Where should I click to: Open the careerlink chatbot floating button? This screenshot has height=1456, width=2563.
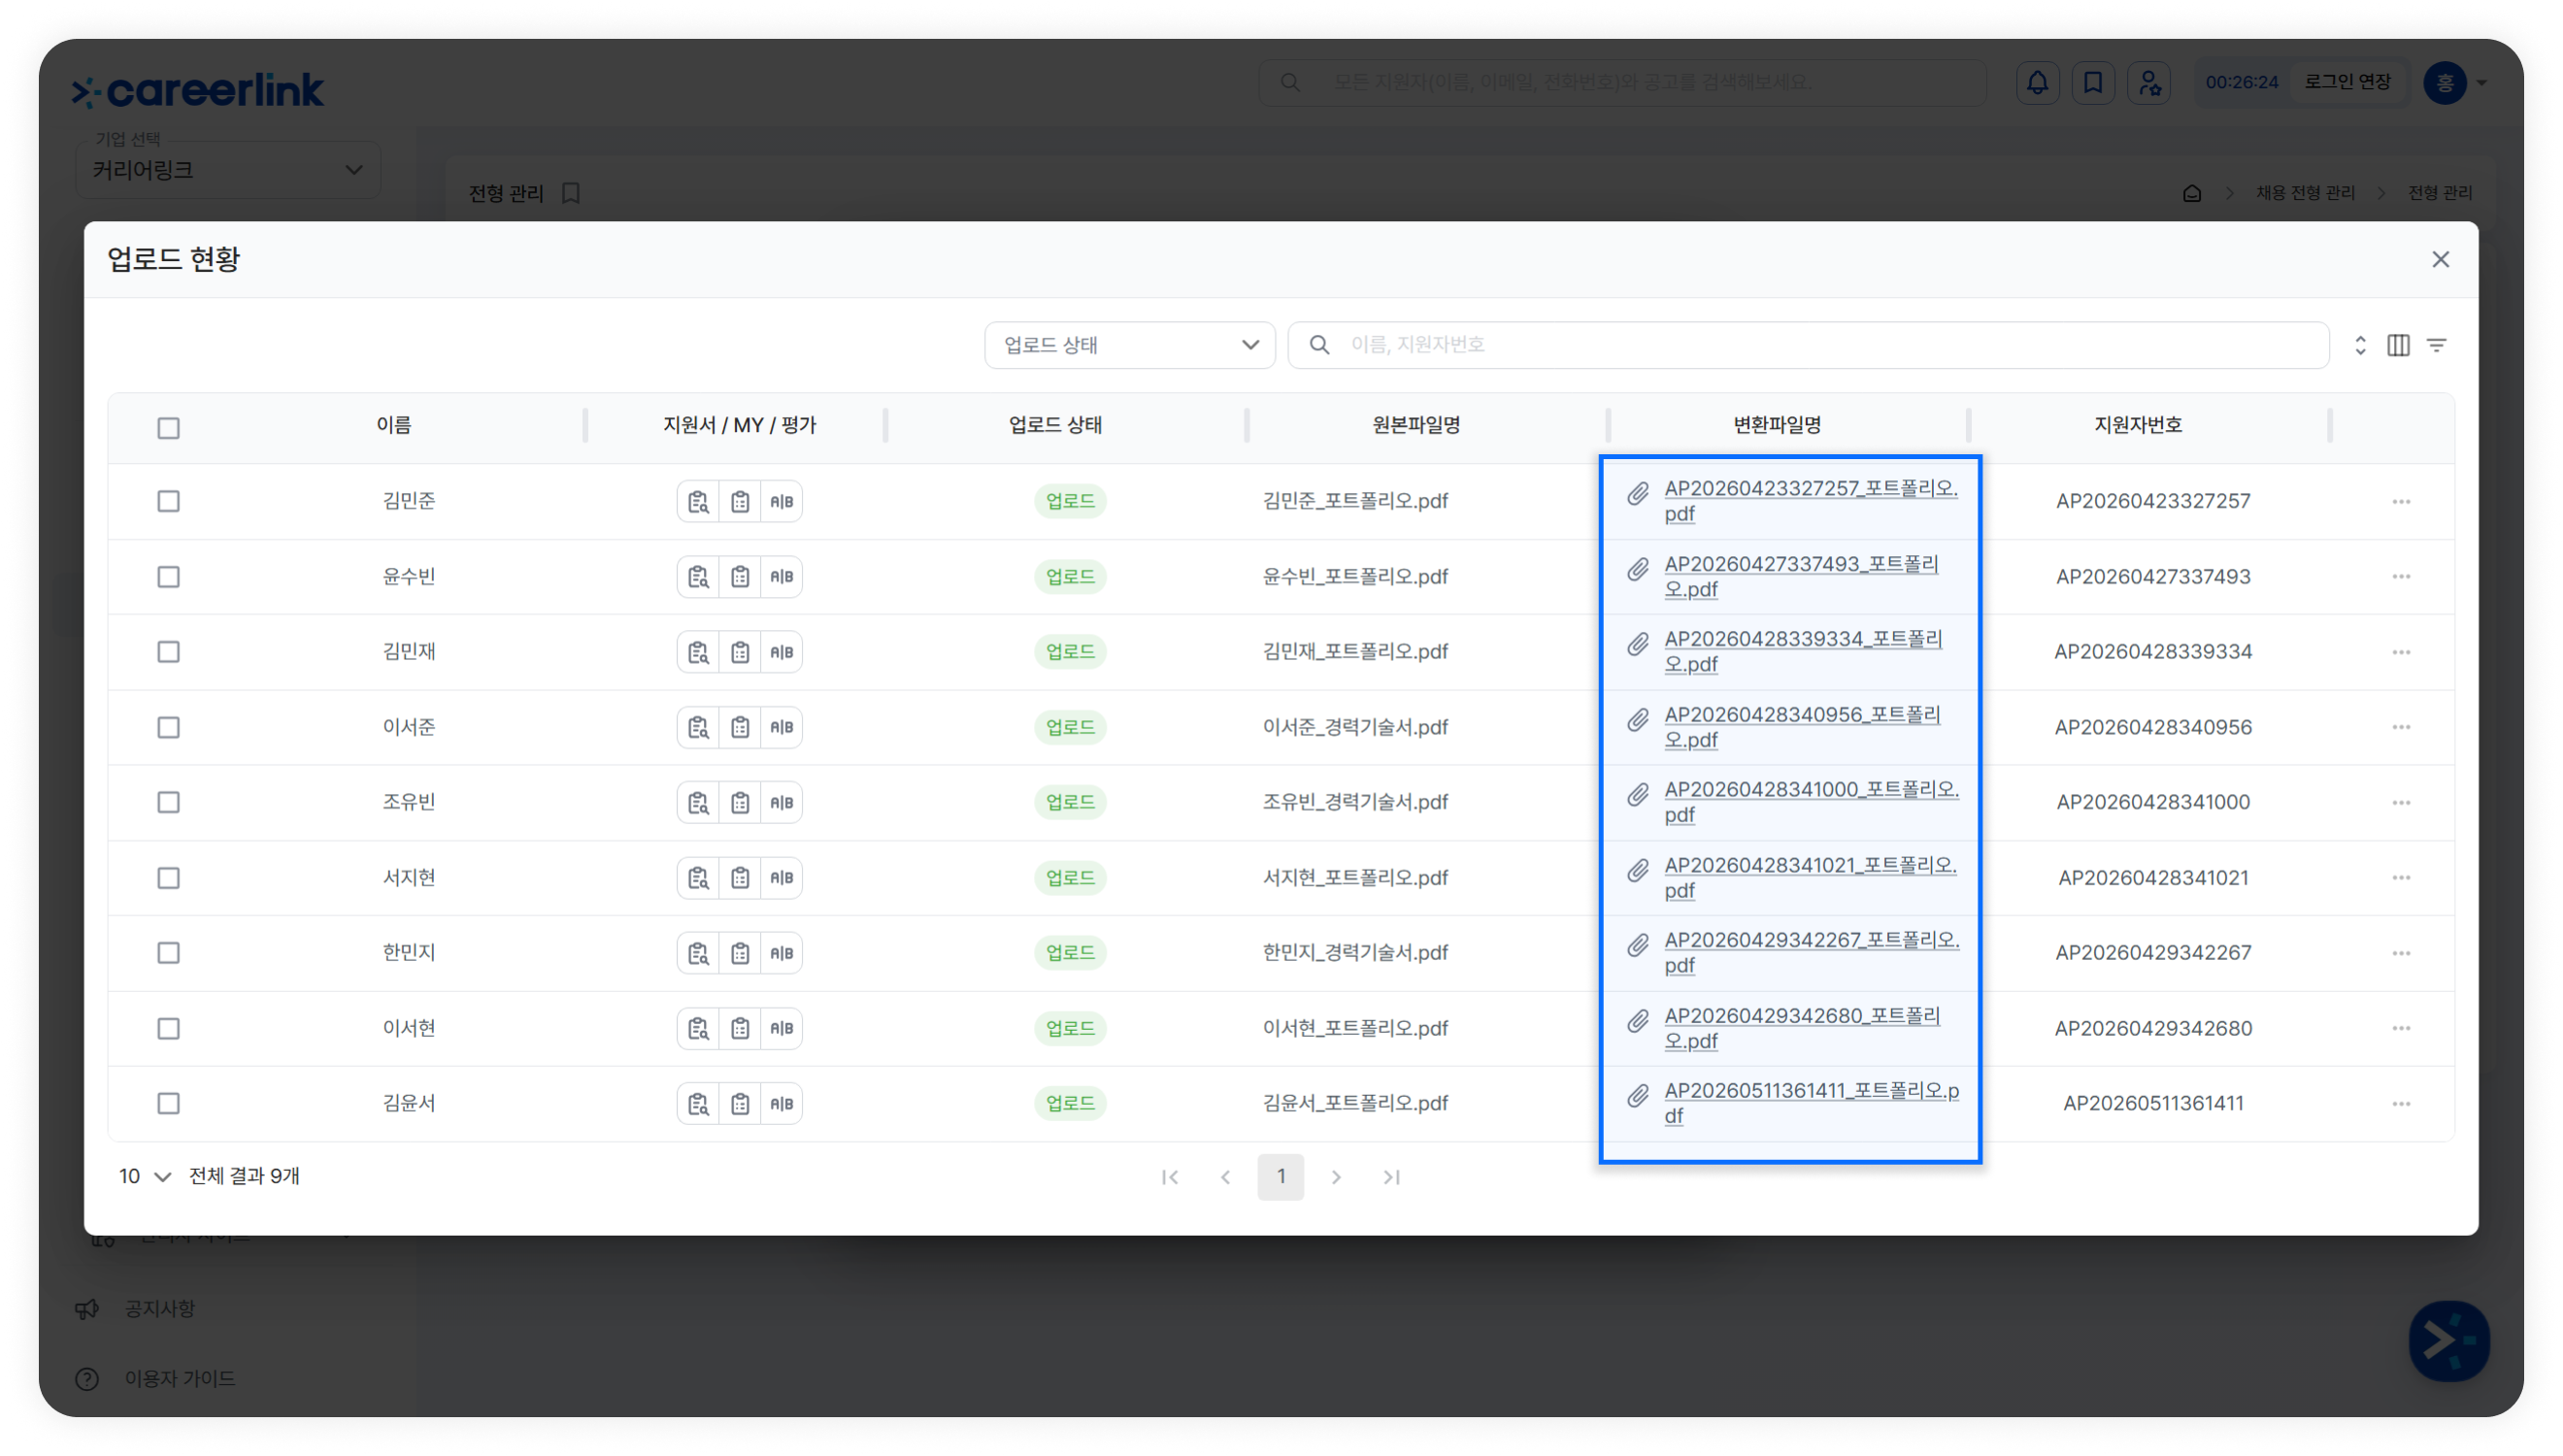point(2449,1340)
